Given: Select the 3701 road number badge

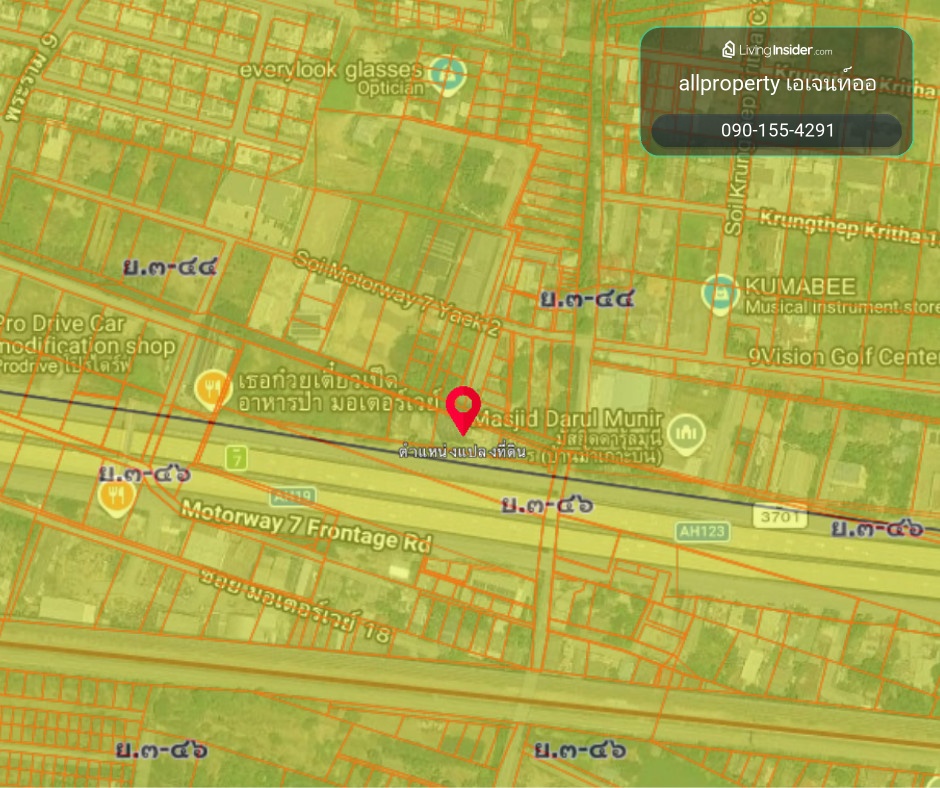Looking at the screenshot, I should [780, 516].
